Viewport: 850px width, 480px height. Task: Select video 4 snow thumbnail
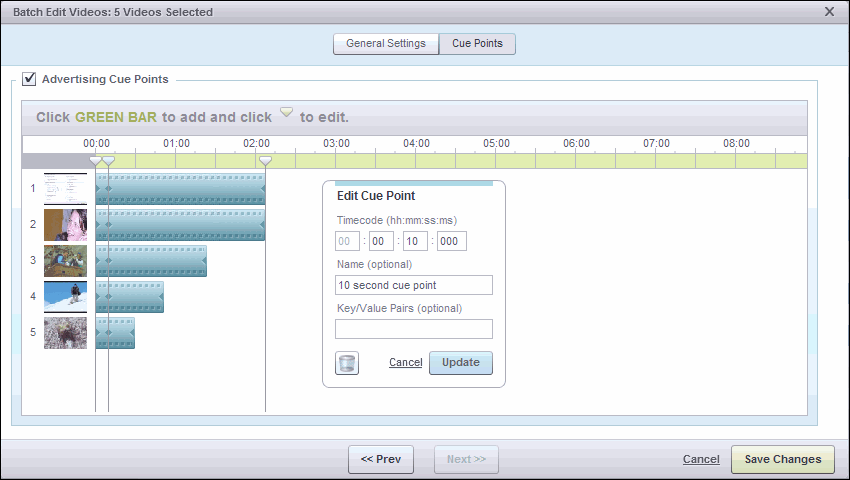(66, 297)
